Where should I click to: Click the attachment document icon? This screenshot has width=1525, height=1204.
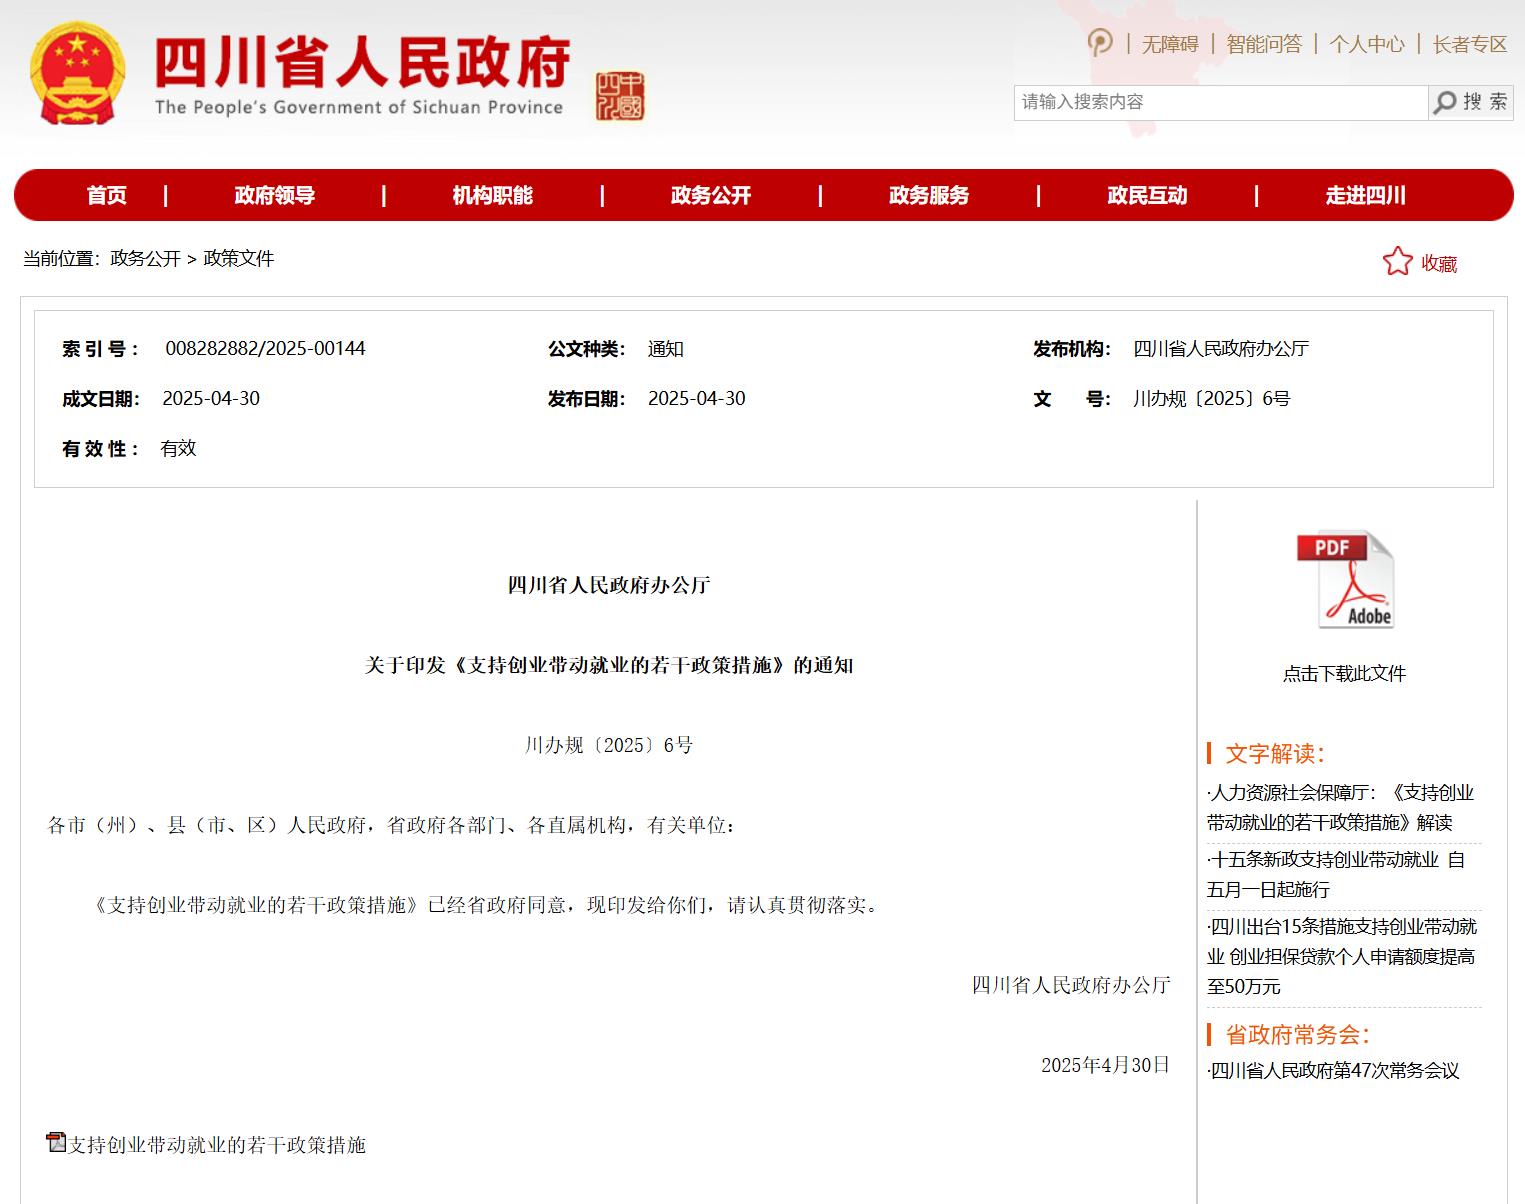[x=57, y=1142]
